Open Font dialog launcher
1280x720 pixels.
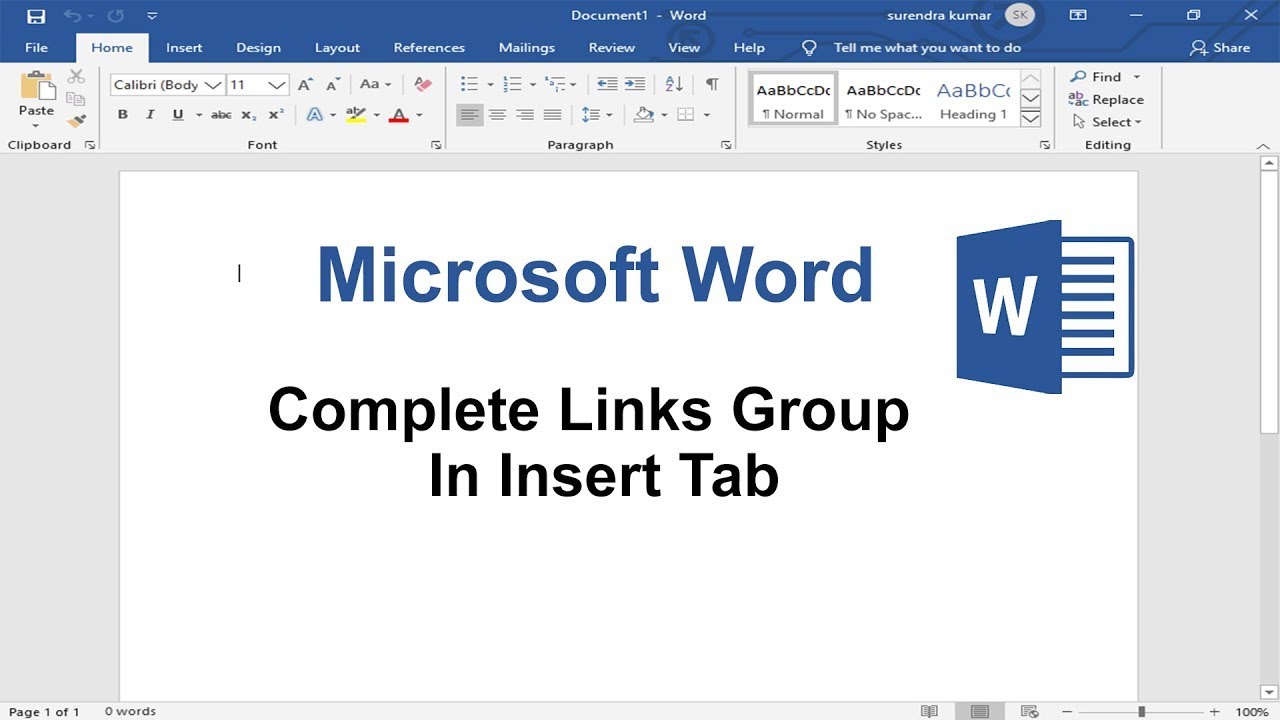click(x=436, y=145)
